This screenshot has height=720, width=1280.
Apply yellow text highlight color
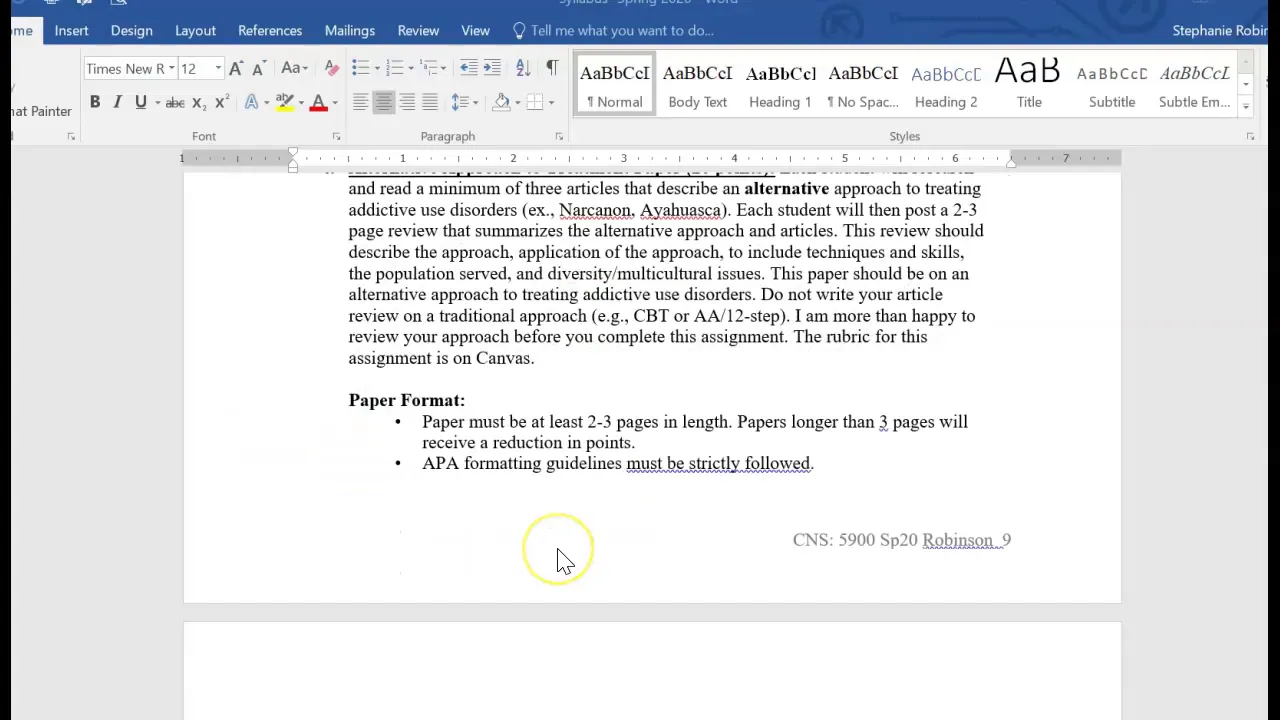click(284, 102)
